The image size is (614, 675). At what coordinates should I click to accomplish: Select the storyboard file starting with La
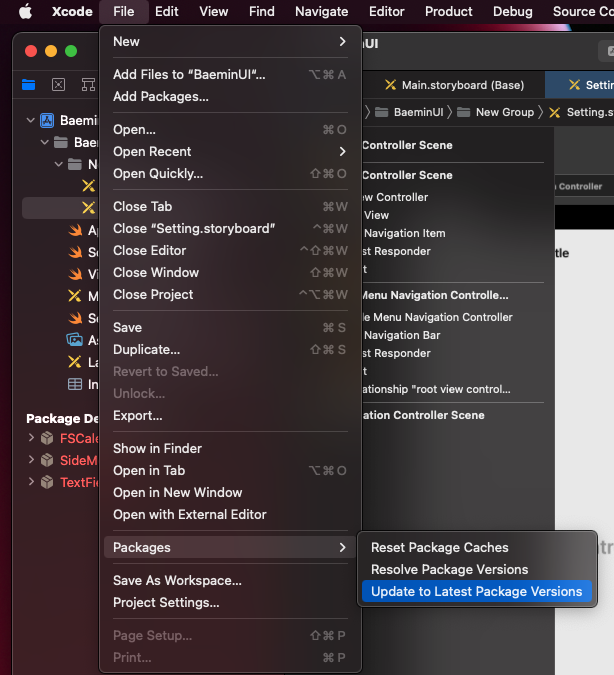click(74, 362)
